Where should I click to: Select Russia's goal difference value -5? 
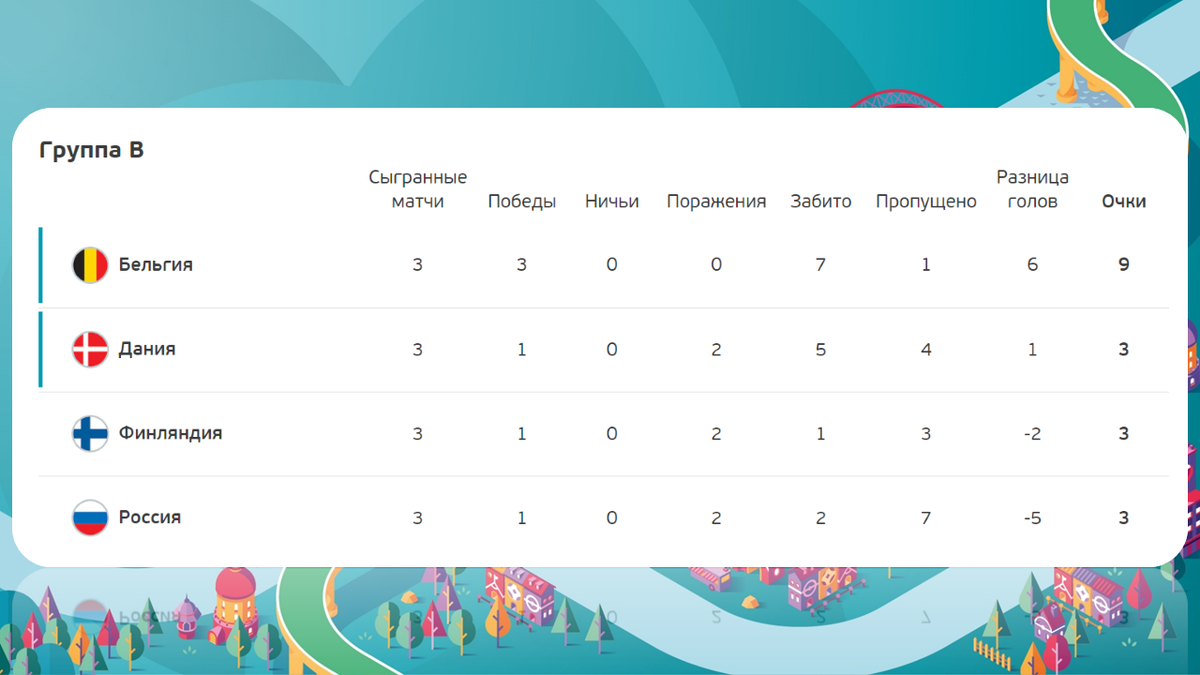click(1032, 517)
